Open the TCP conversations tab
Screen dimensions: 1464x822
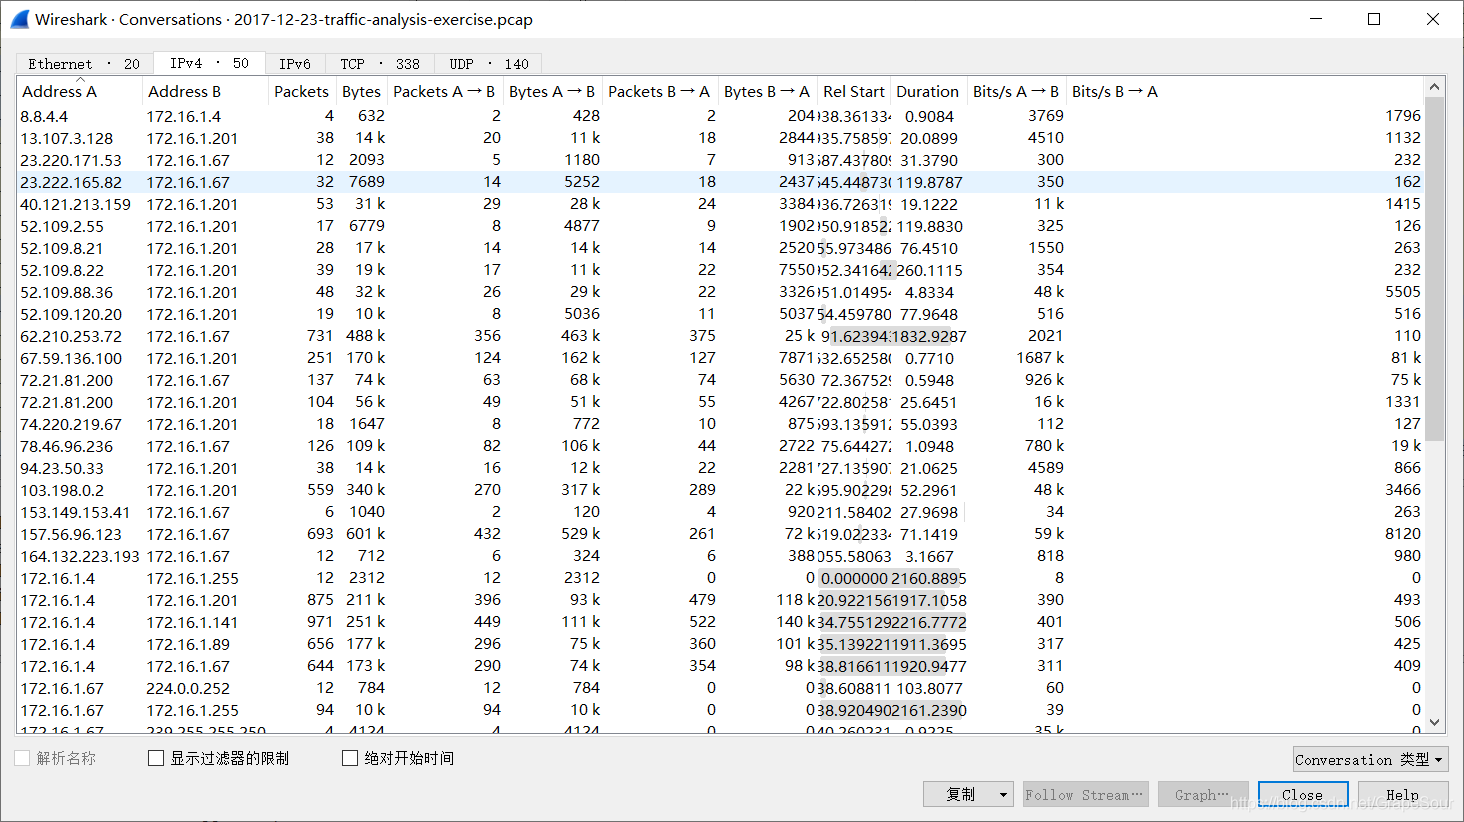380,64
